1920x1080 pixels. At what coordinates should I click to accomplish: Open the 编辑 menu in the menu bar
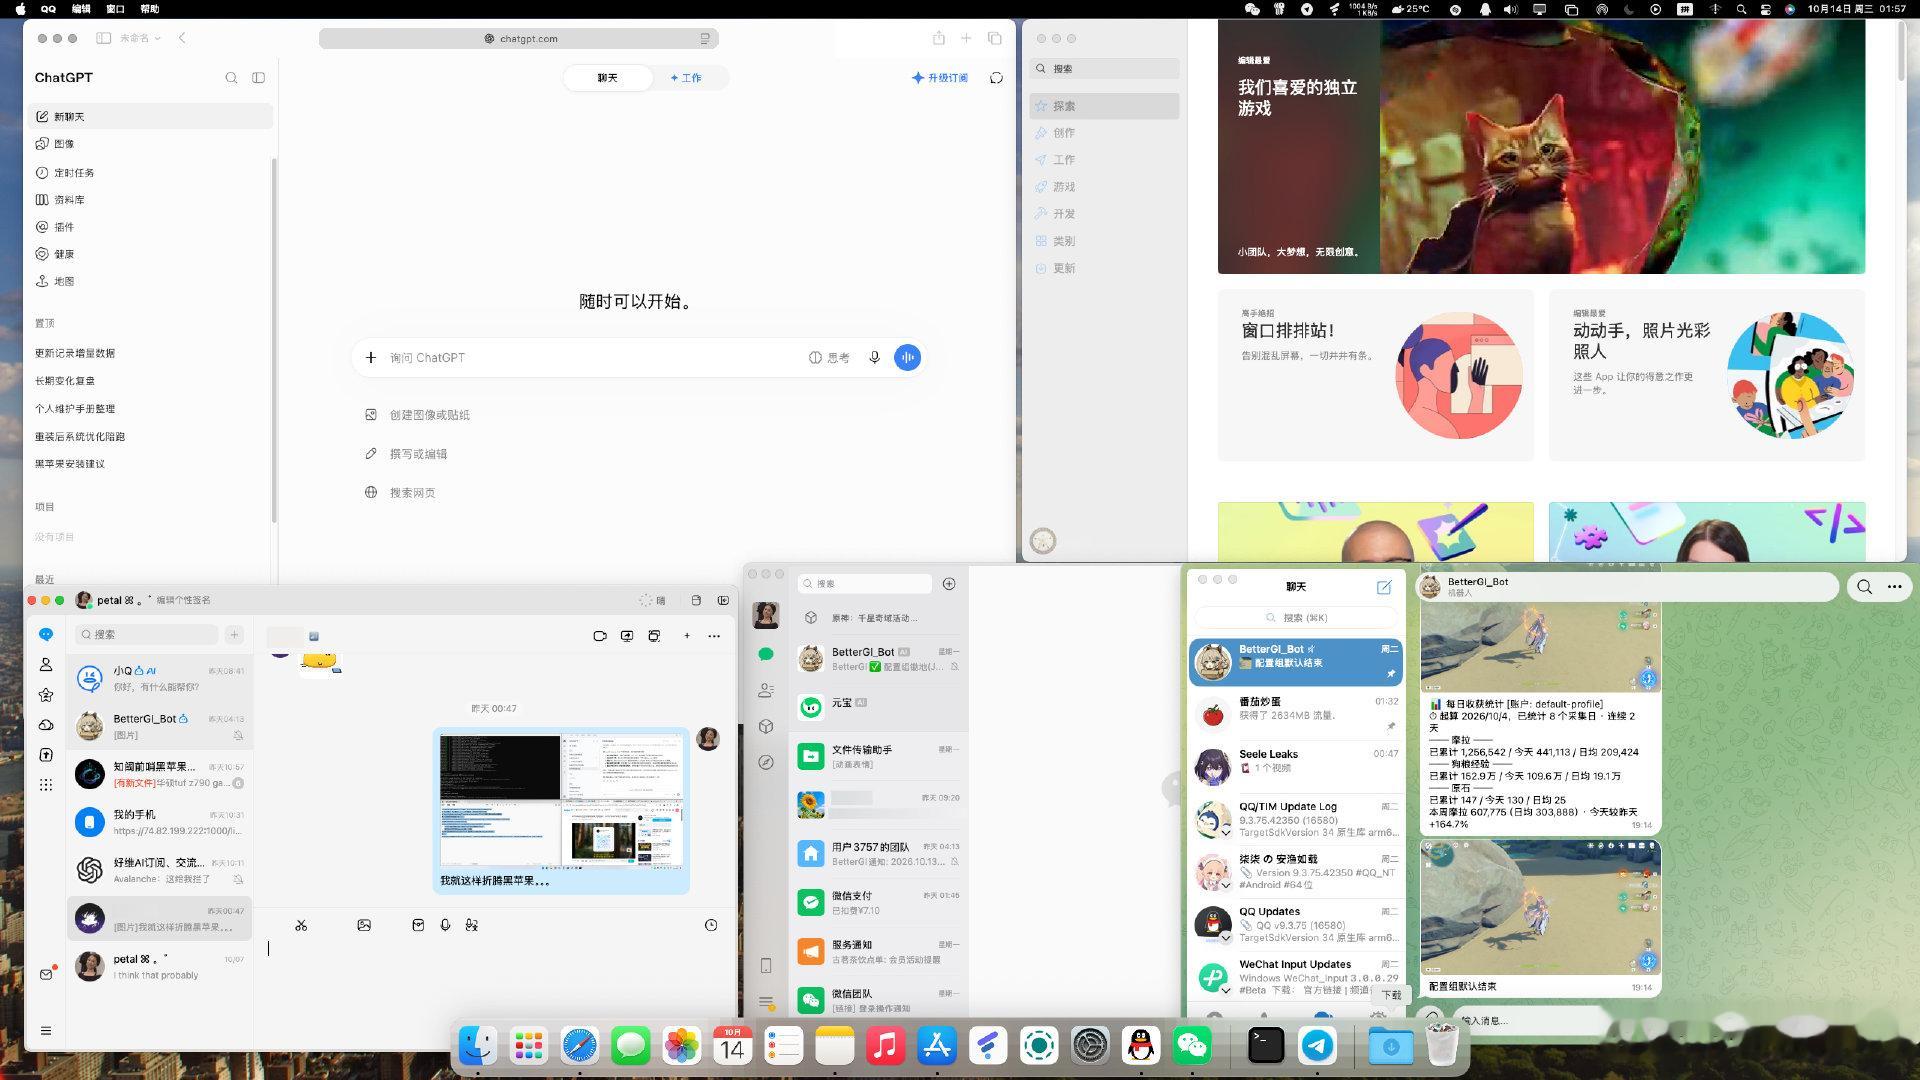(82, 9)
